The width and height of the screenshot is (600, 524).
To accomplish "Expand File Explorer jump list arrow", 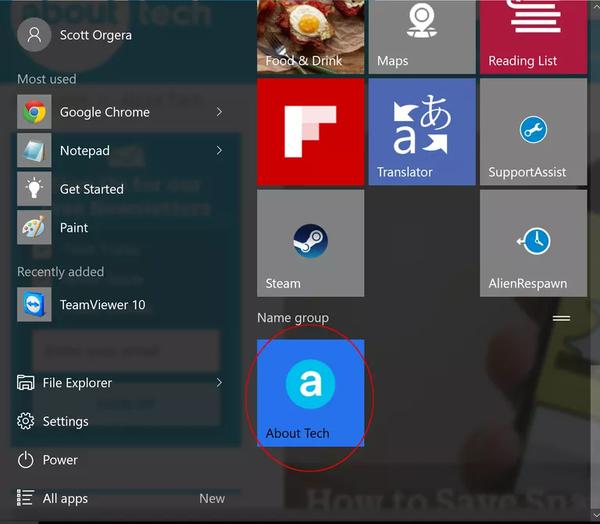I will tap(219, 382).
